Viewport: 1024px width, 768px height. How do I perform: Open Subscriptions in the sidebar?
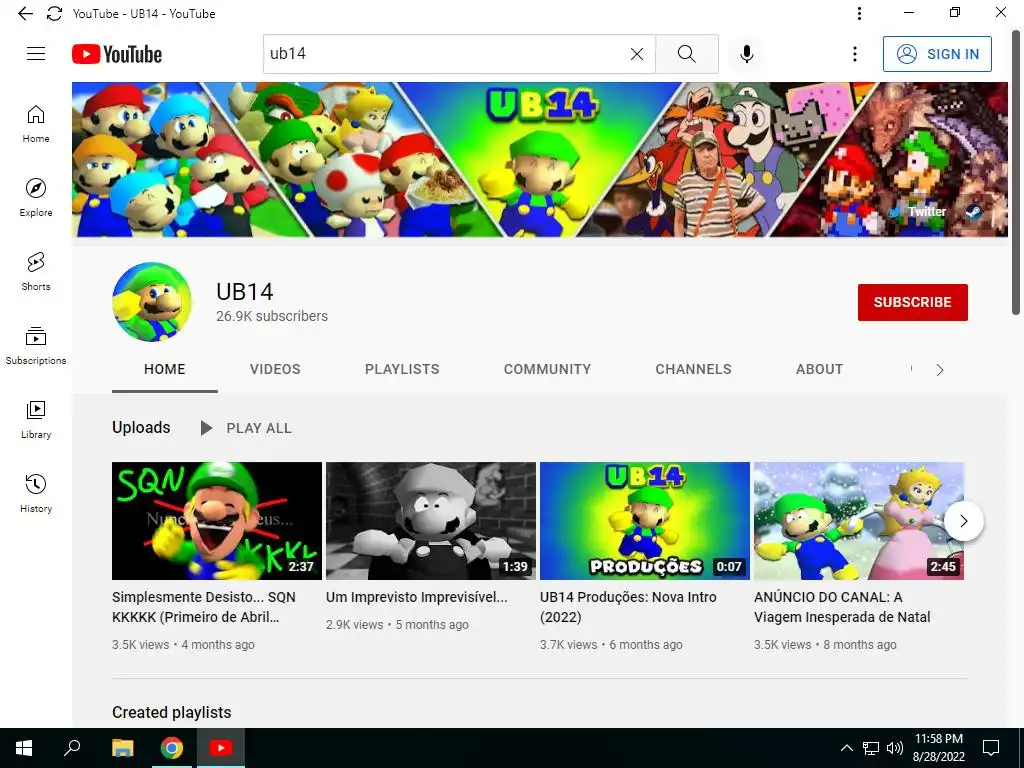(x=36, y=345)
